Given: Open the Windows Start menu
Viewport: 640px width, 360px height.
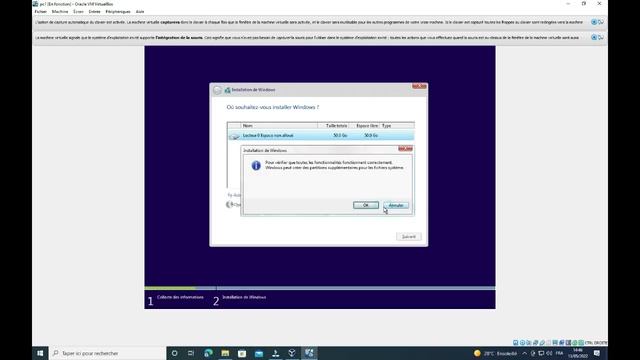Looking at the screenshot, I should [x=40, y=353].
